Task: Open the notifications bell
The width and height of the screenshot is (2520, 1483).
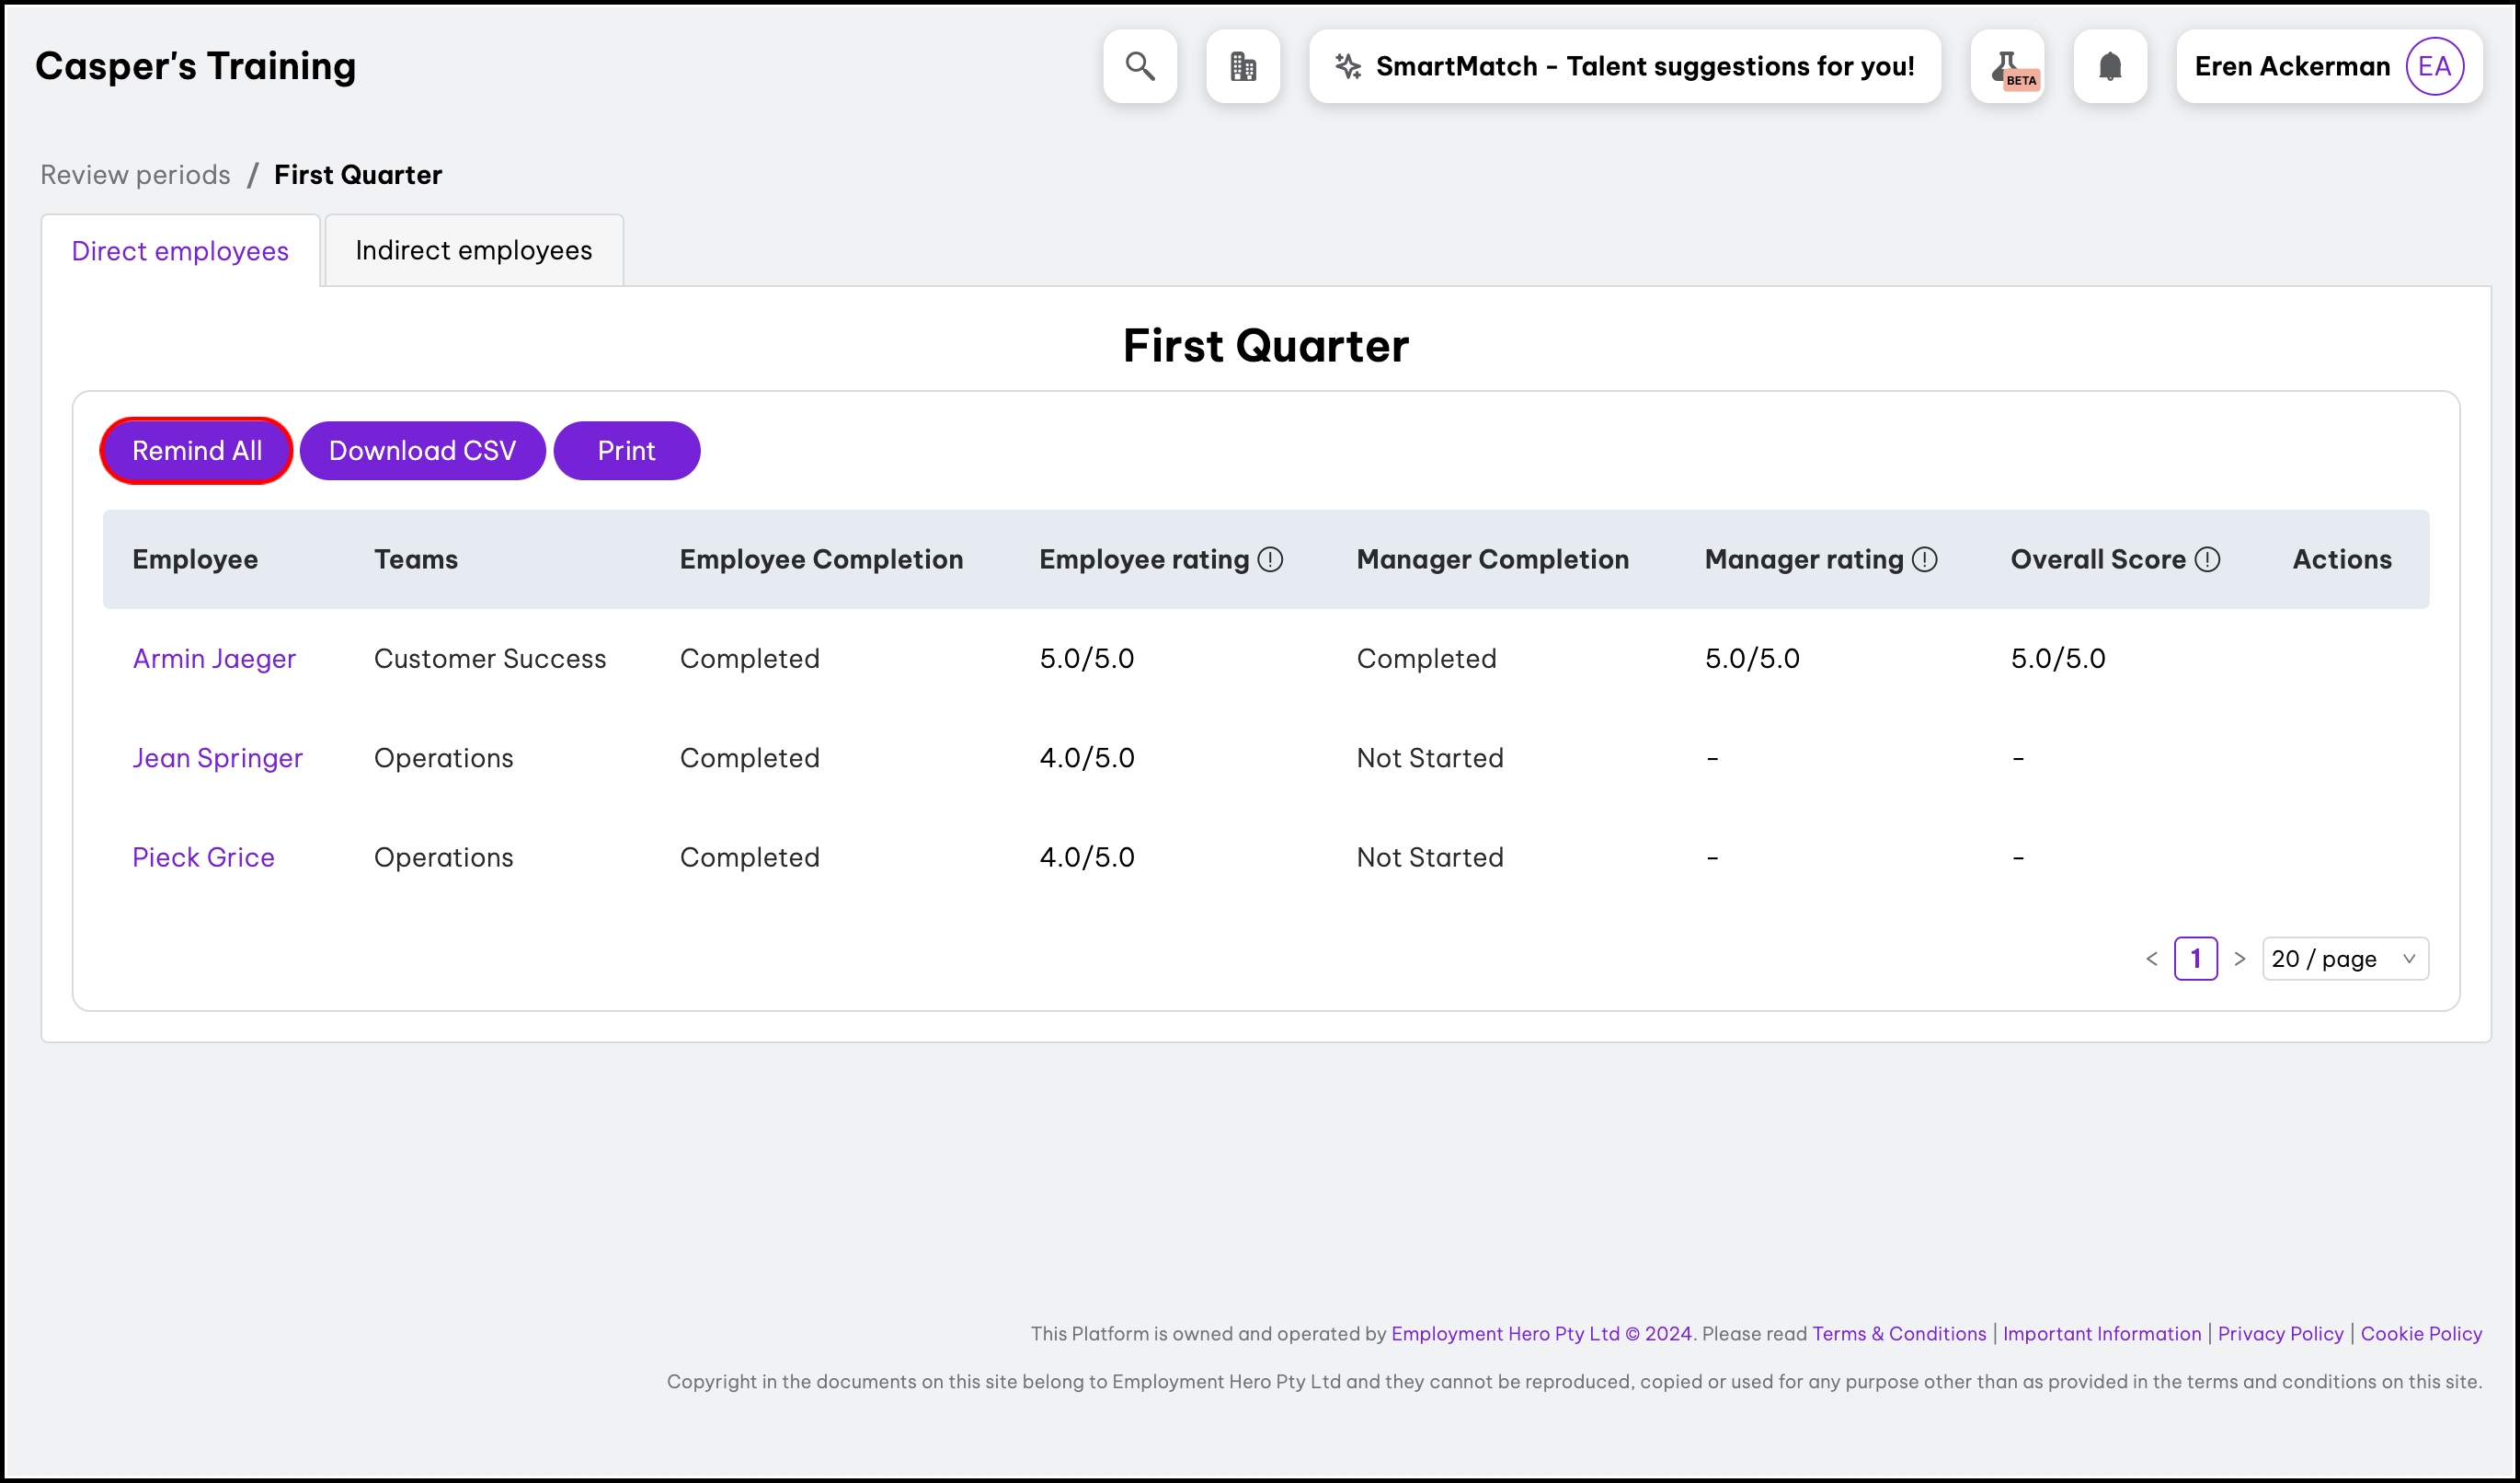Action: point(2110,66)
